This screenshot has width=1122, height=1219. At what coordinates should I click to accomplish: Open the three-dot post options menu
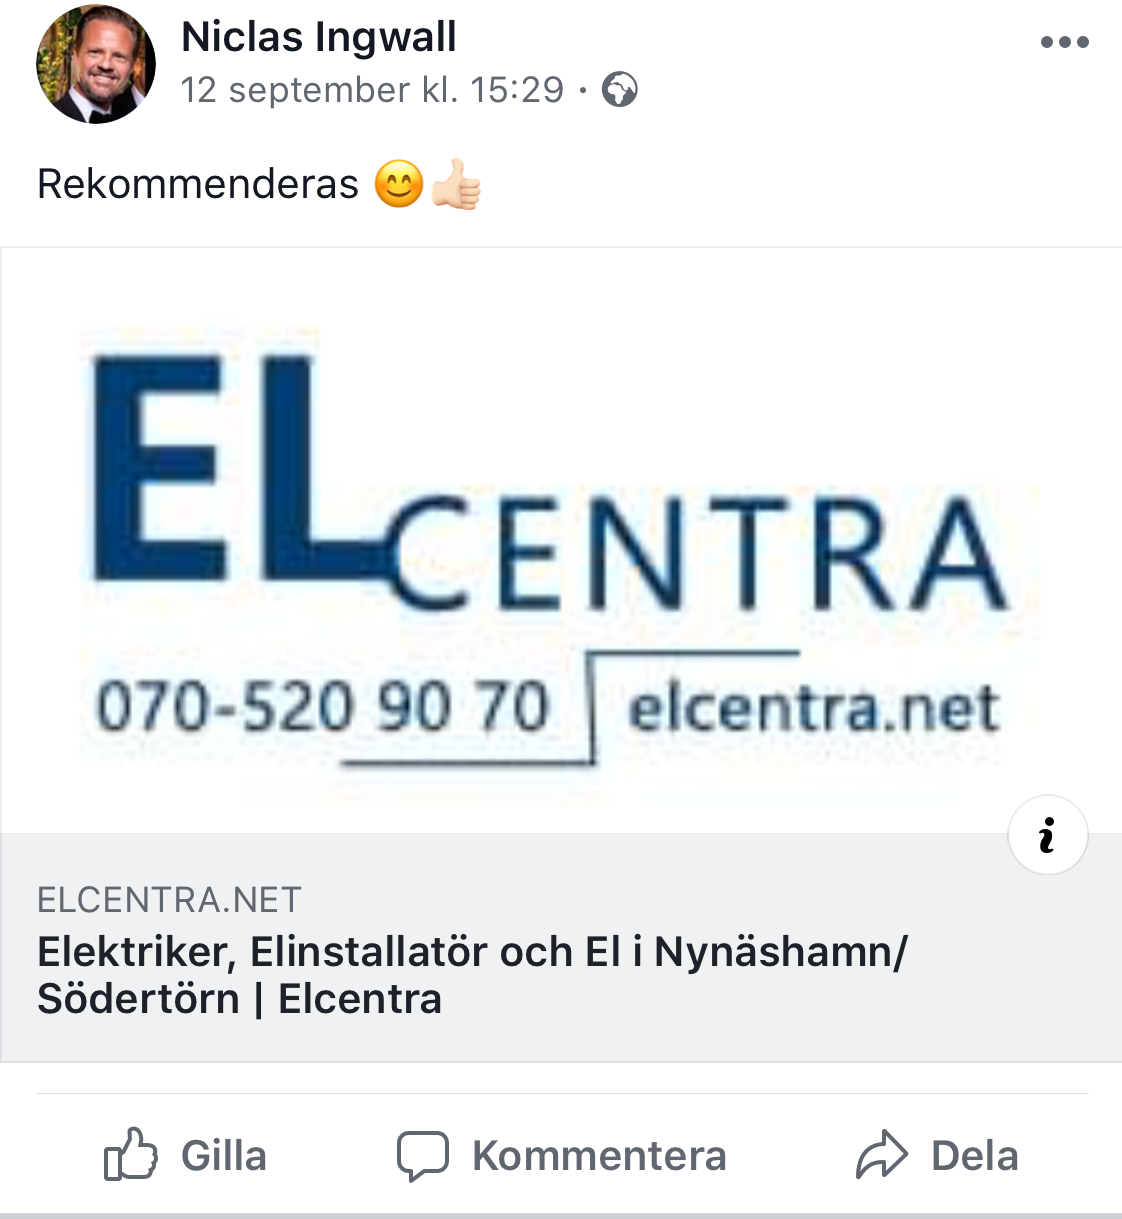coord(1064,42)
